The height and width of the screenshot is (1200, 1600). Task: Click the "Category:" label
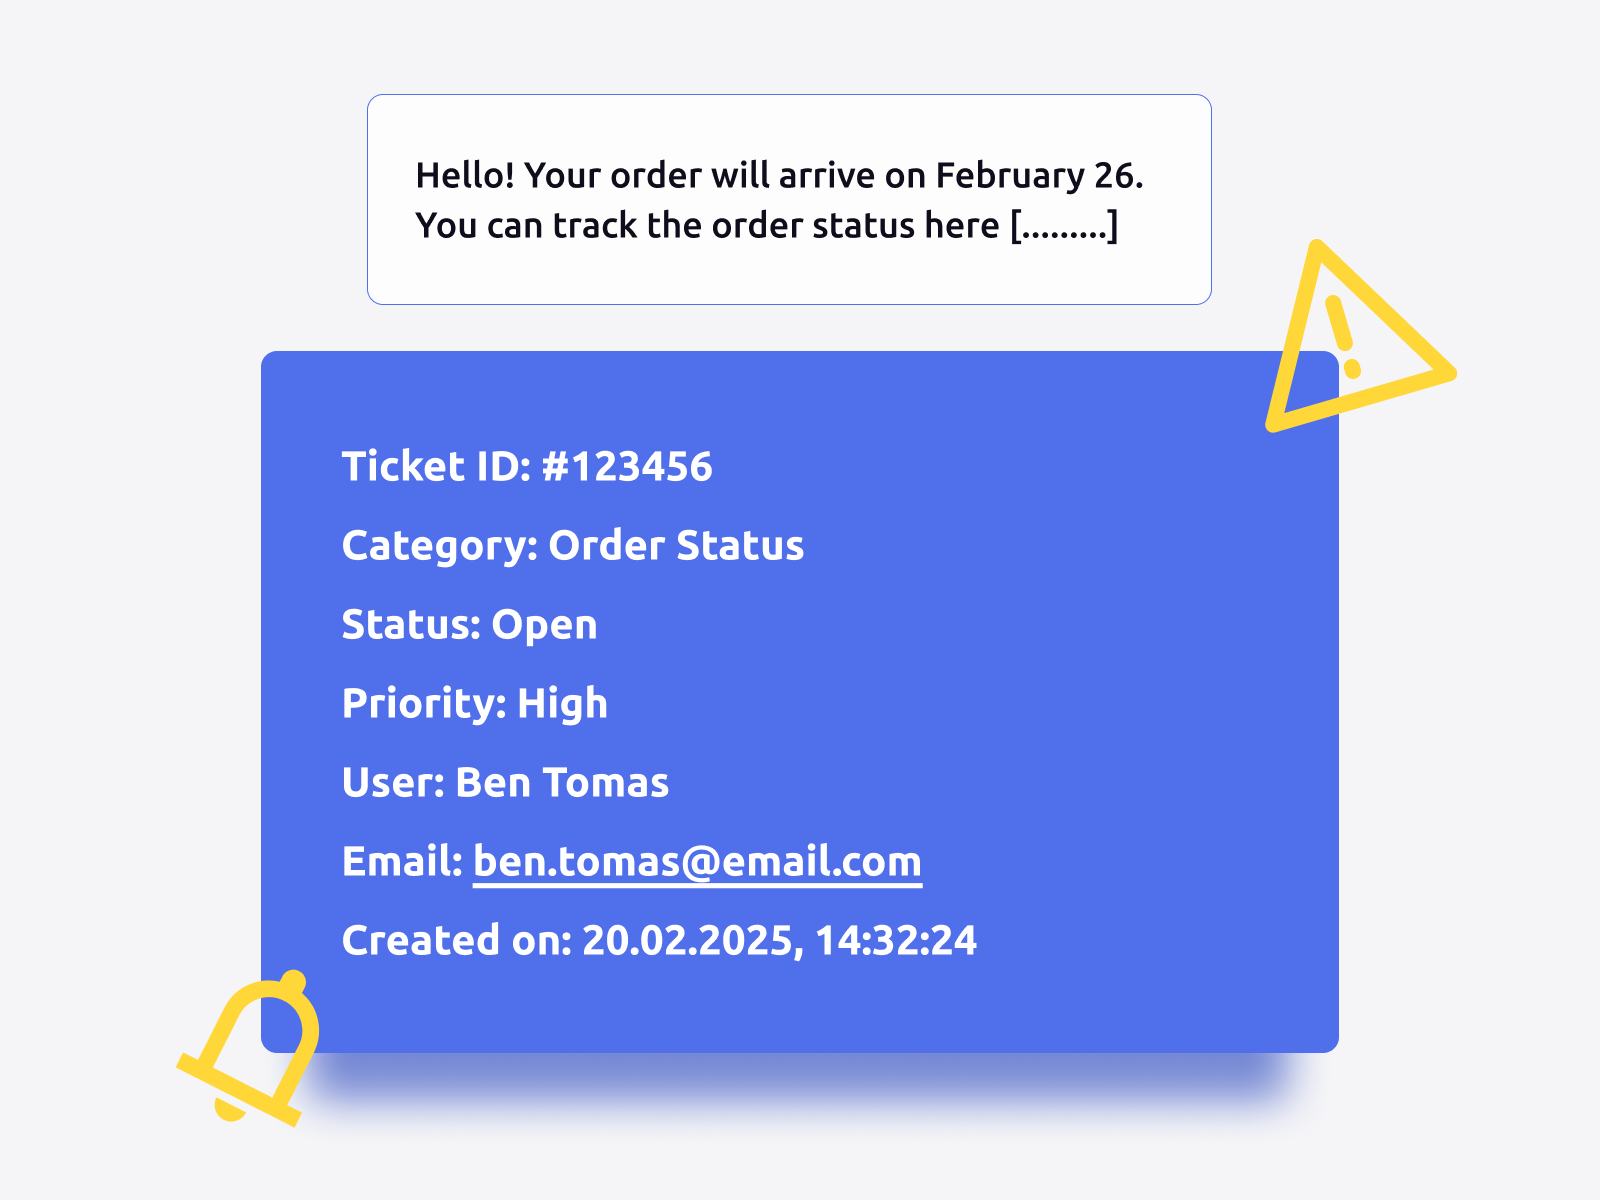tap(440, 546)
